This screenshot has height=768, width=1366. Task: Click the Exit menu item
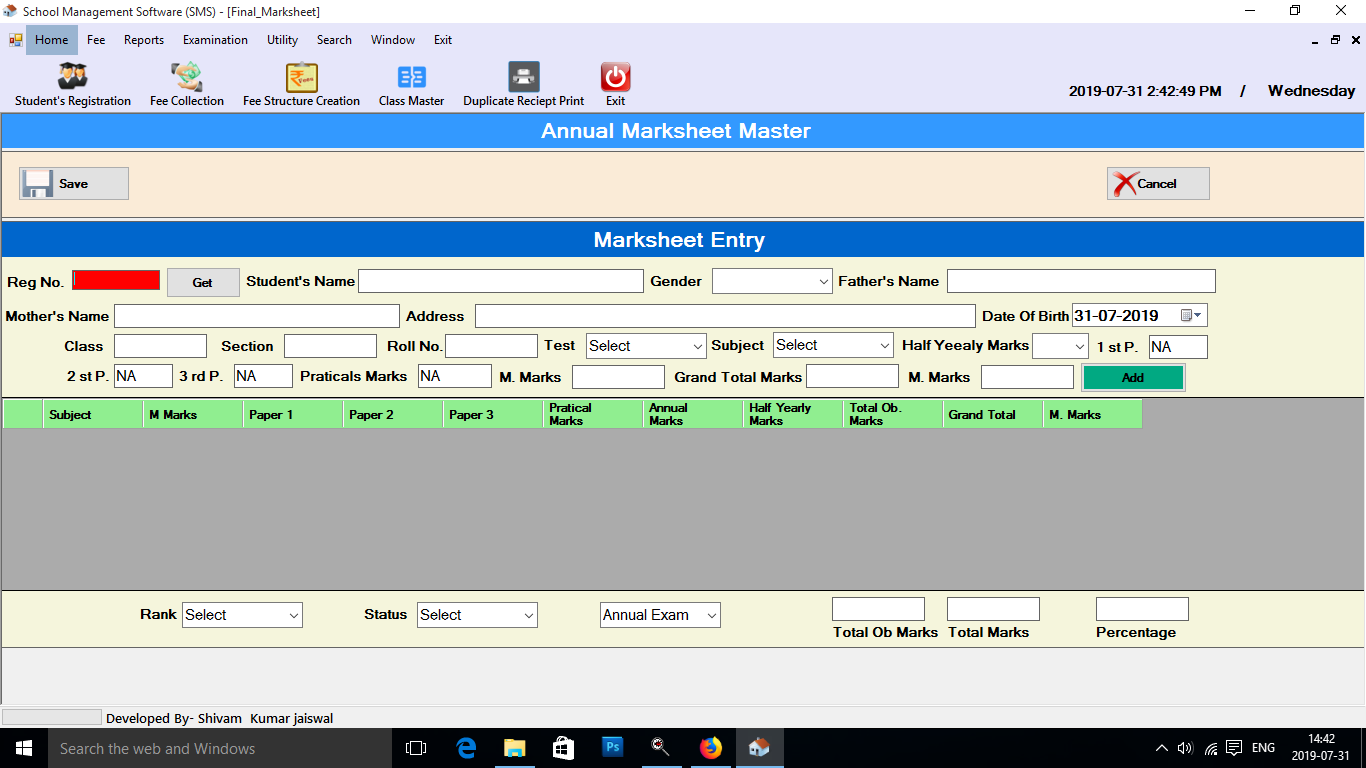pyautogui.click(x=443, y=40)
